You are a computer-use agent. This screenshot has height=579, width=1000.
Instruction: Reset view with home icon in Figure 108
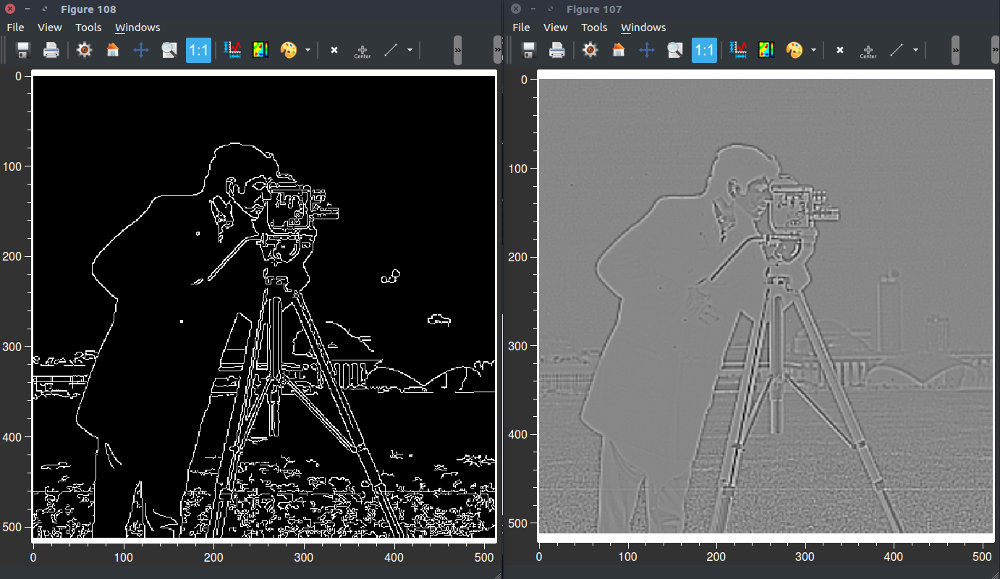pyautogui.click(x=112, y=50)
